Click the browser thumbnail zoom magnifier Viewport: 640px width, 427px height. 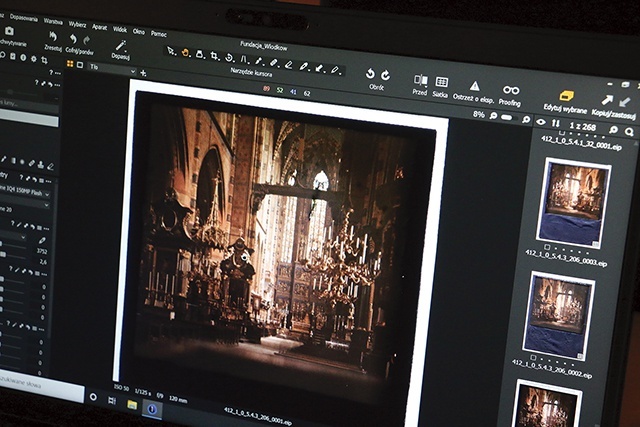pyautogui.click(x=613, y=130)
